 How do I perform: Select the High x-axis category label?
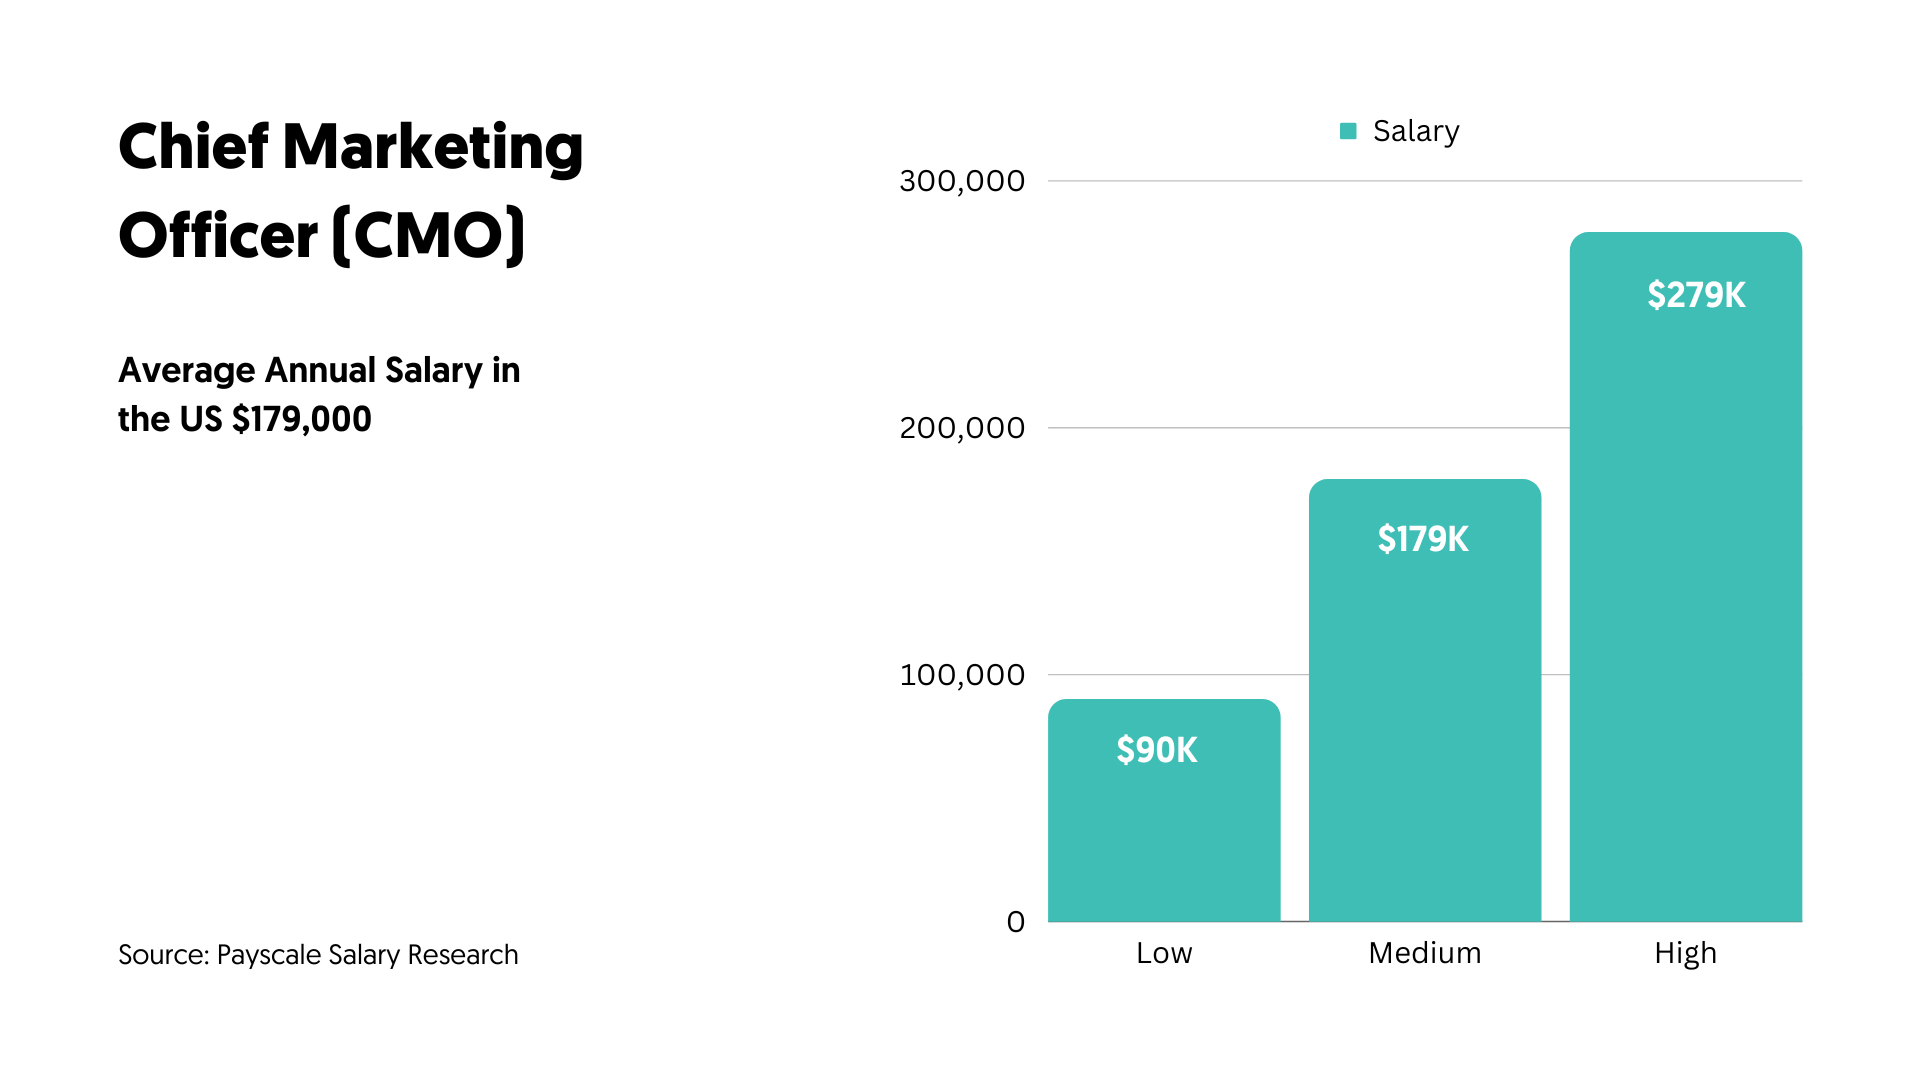(1685, 953)
